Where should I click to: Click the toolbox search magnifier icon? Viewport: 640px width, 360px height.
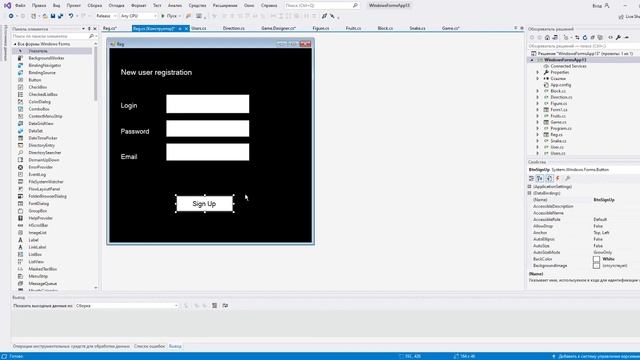point(91,36)
